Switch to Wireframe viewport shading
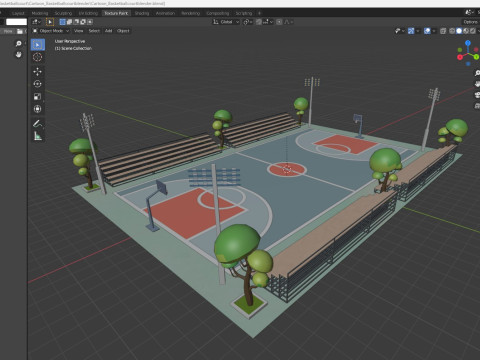 (x=452, y=31)
